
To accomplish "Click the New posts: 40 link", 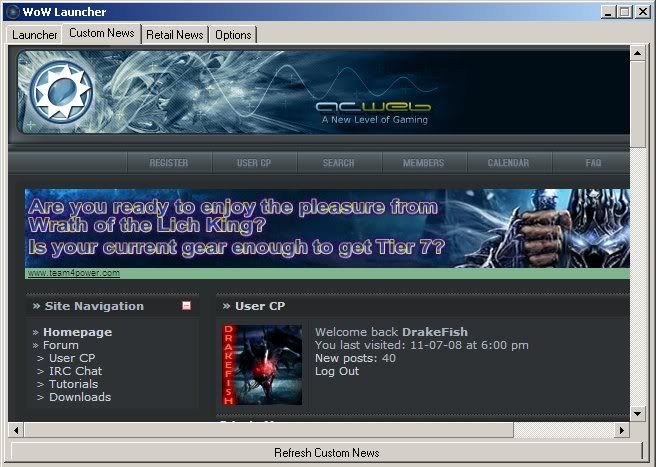I will coord(355,358).
